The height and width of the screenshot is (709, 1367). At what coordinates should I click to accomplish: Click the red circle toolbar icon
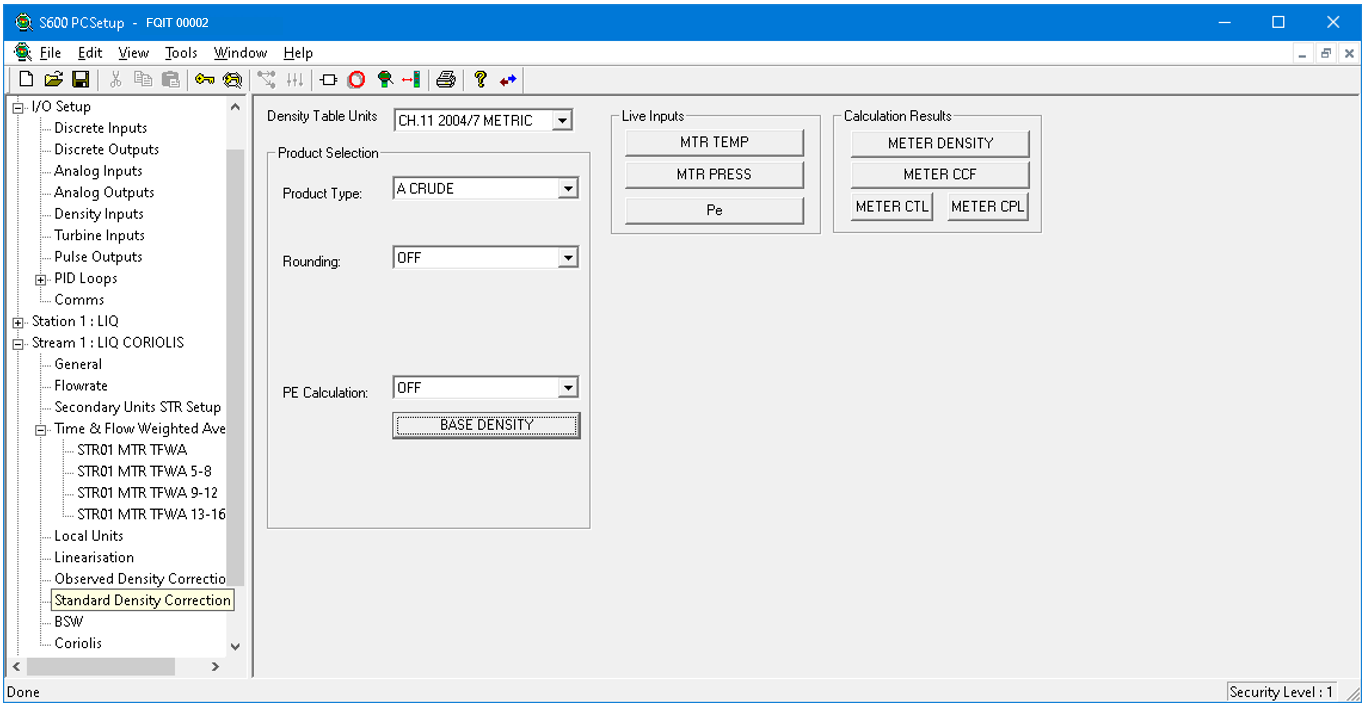tap(356, 80)
